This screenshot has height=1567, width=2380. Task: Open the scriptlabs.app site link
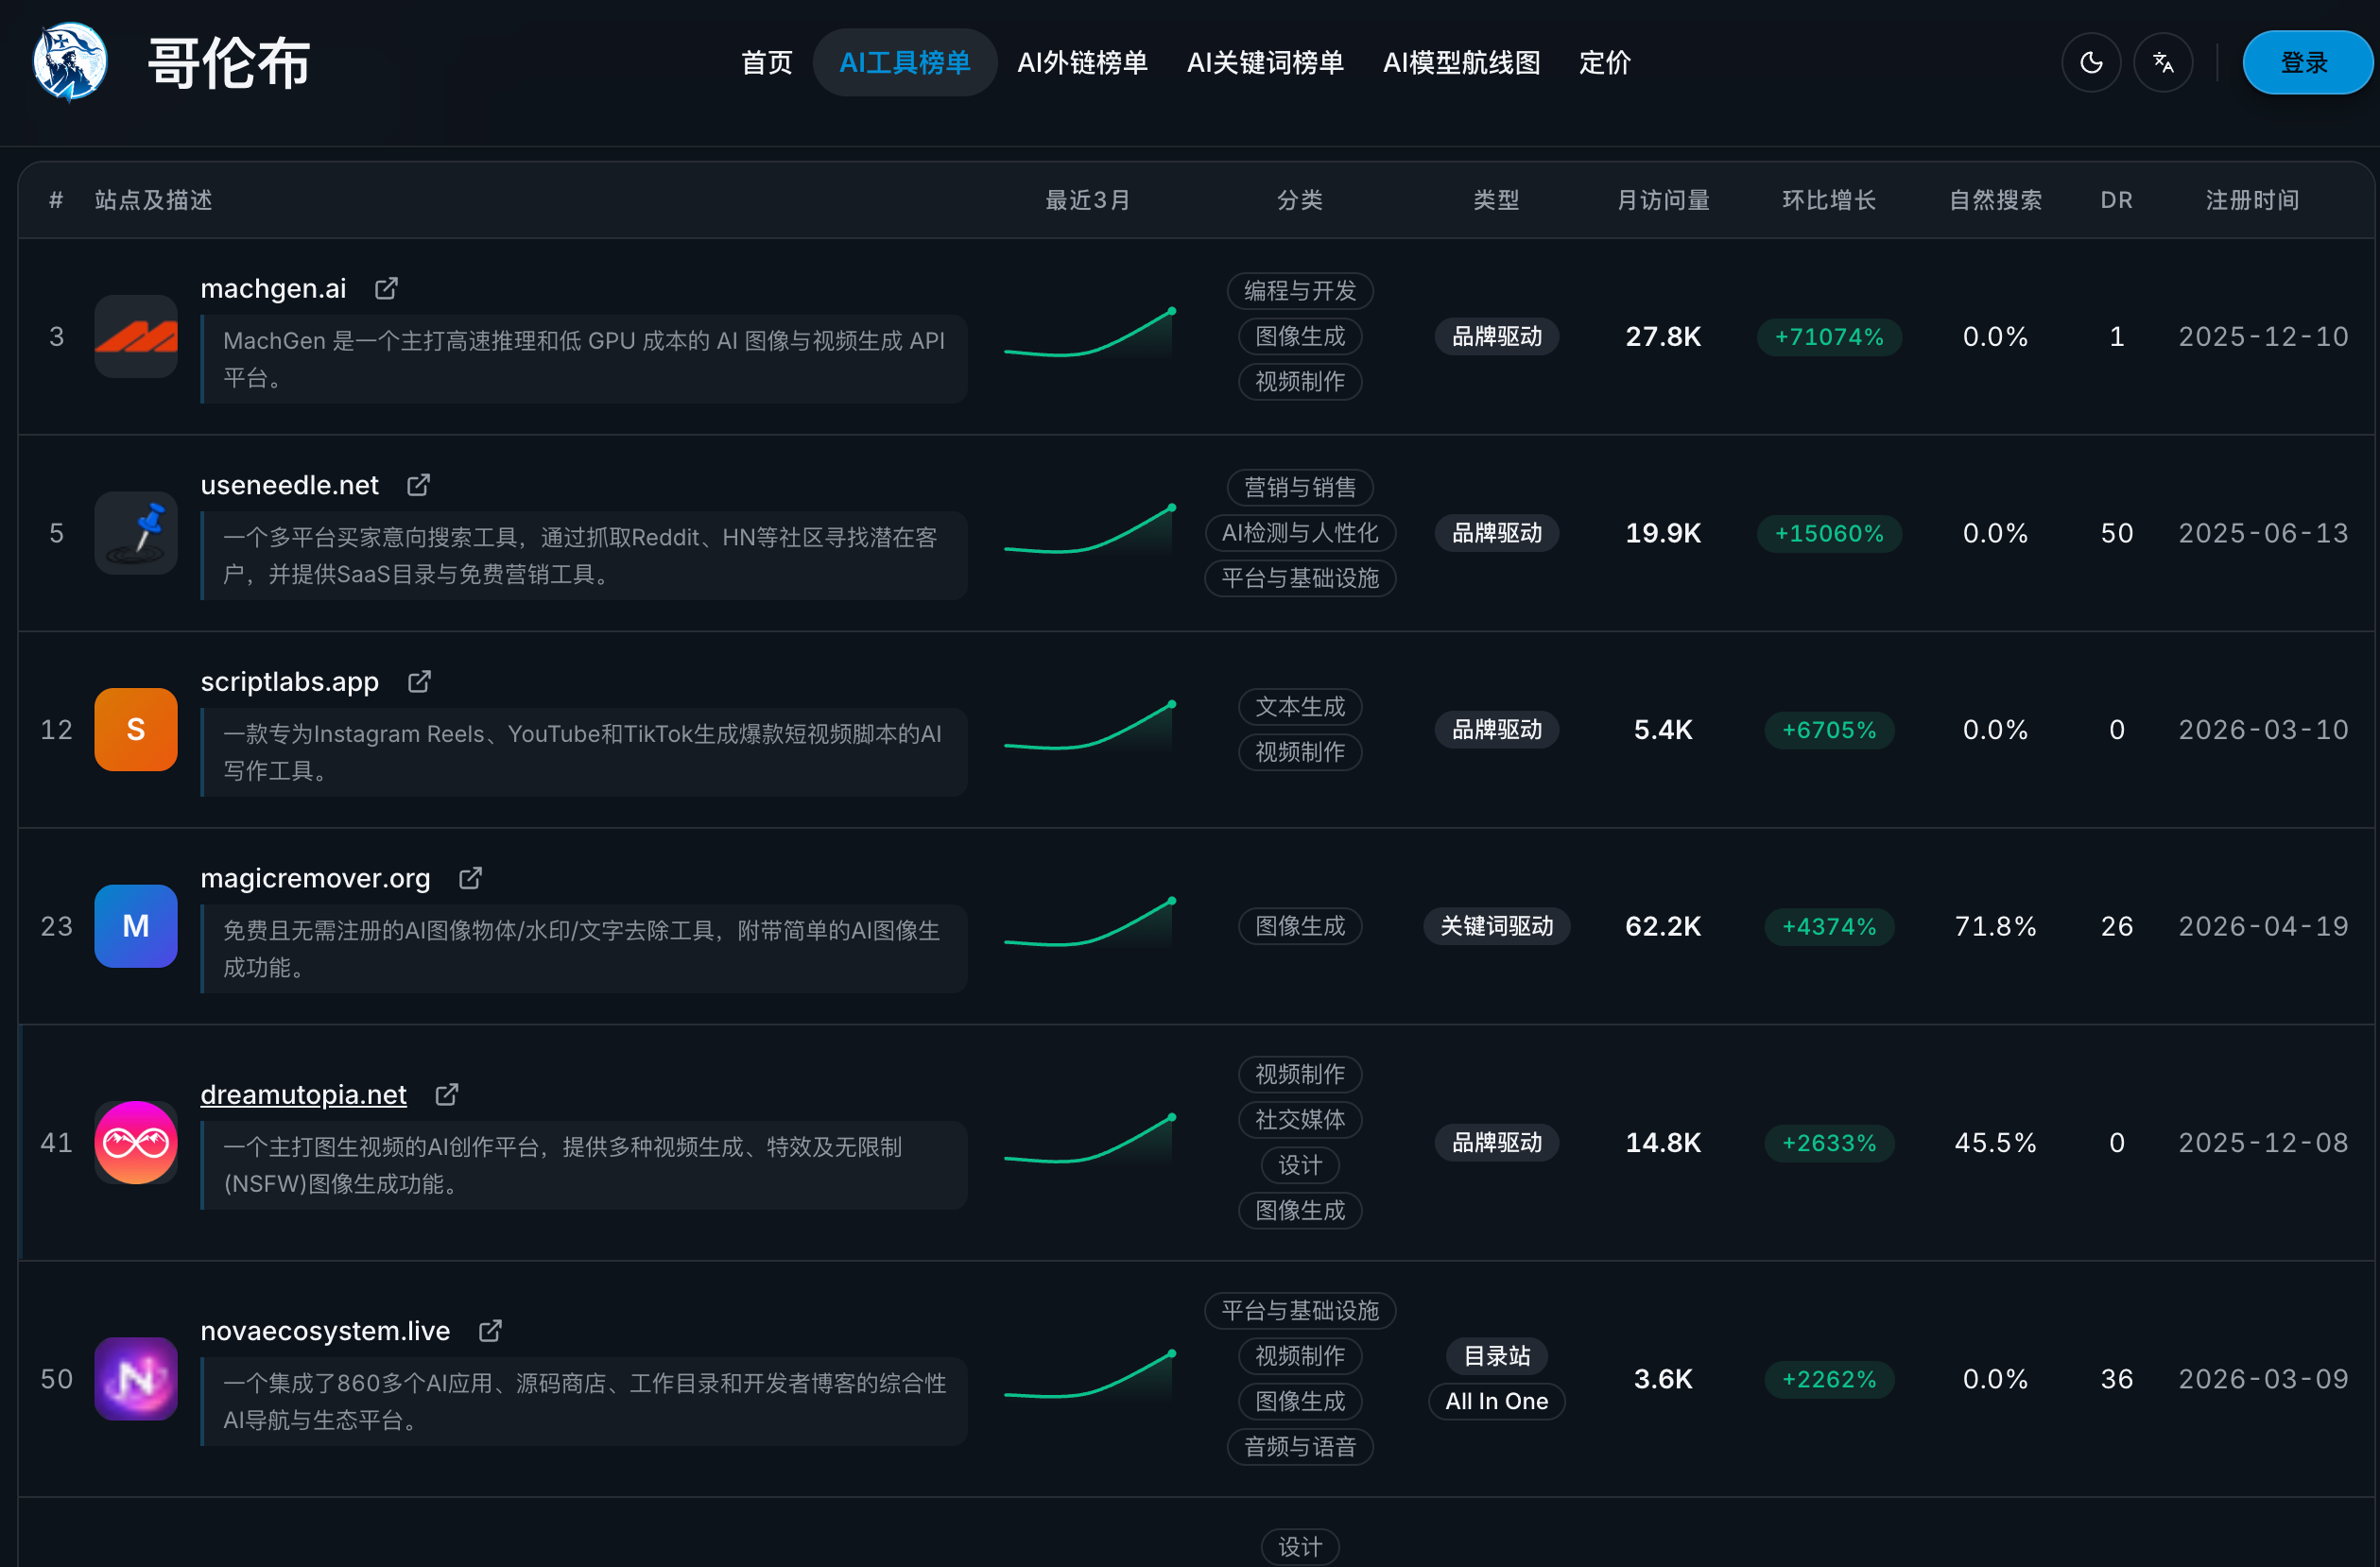tap(290, 682)
